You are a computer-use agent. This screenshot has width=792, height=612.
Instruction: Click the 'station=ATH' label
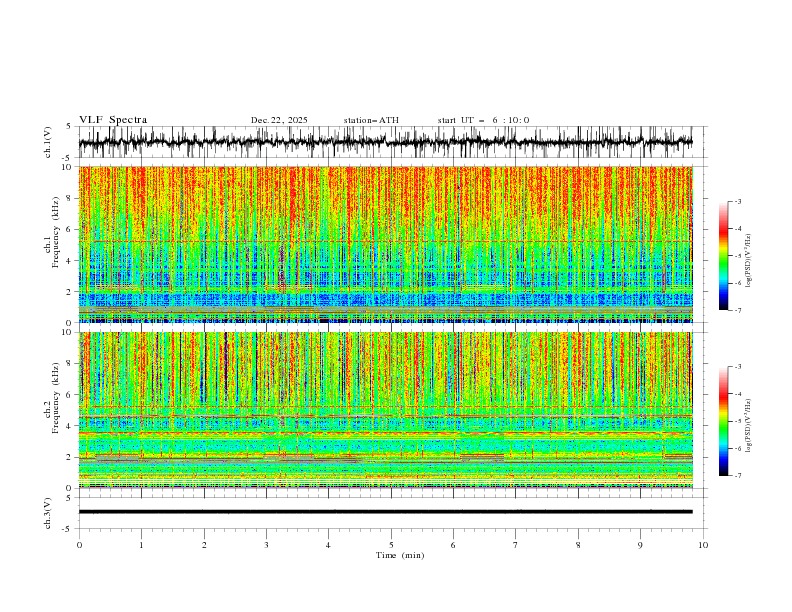[x=371, y=120]
